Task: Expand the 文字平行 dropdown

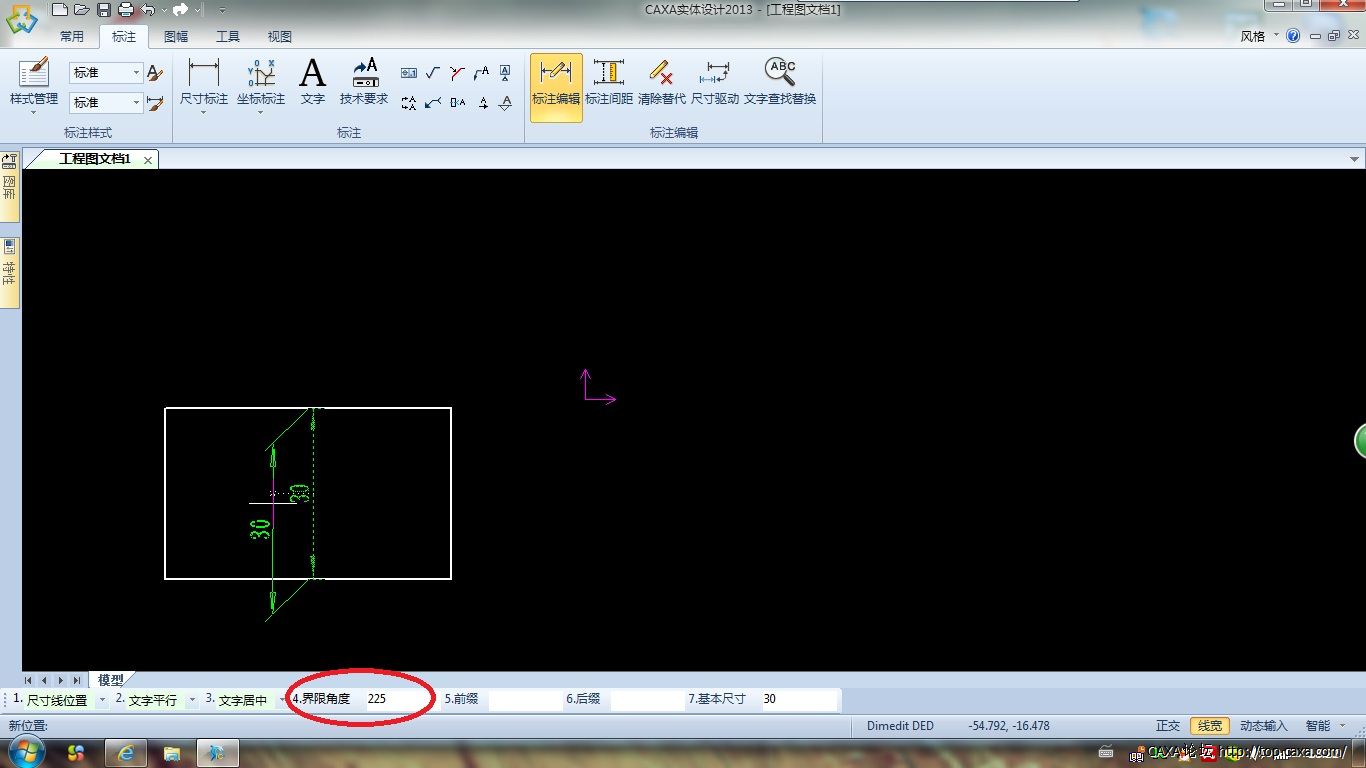Action: [x=191, y=700]
